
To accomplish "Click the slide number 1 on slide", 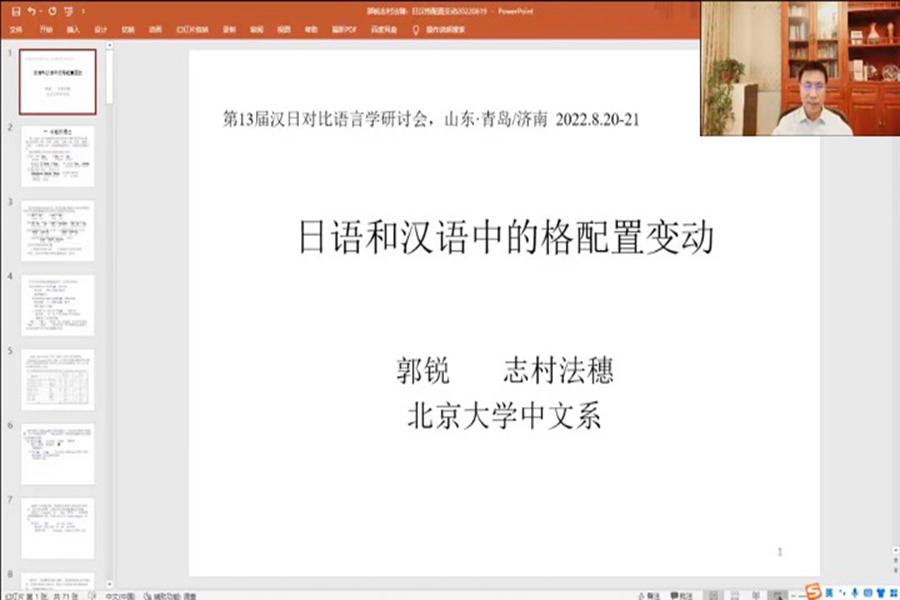I will point(779,552).
